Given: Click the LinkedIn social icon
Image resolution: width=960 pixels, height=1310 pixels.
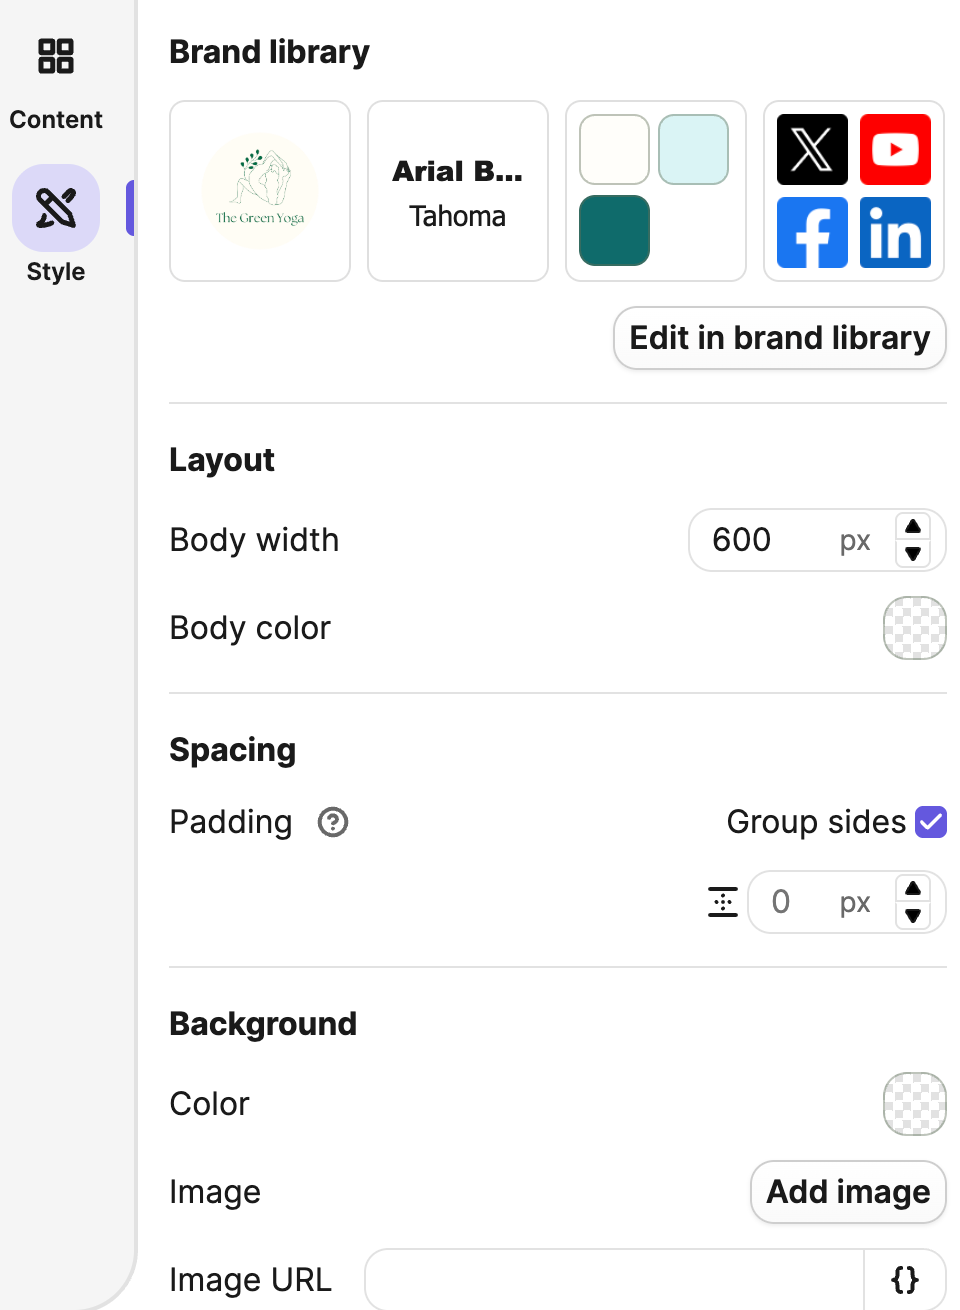Looking at the screenshot, I should pyautogui.click(x=895, y=233).
